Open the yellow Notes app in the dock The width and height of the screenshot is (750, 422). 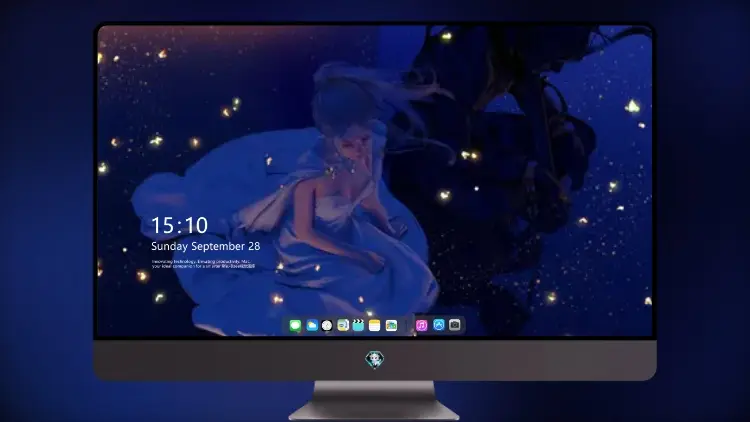375,326
